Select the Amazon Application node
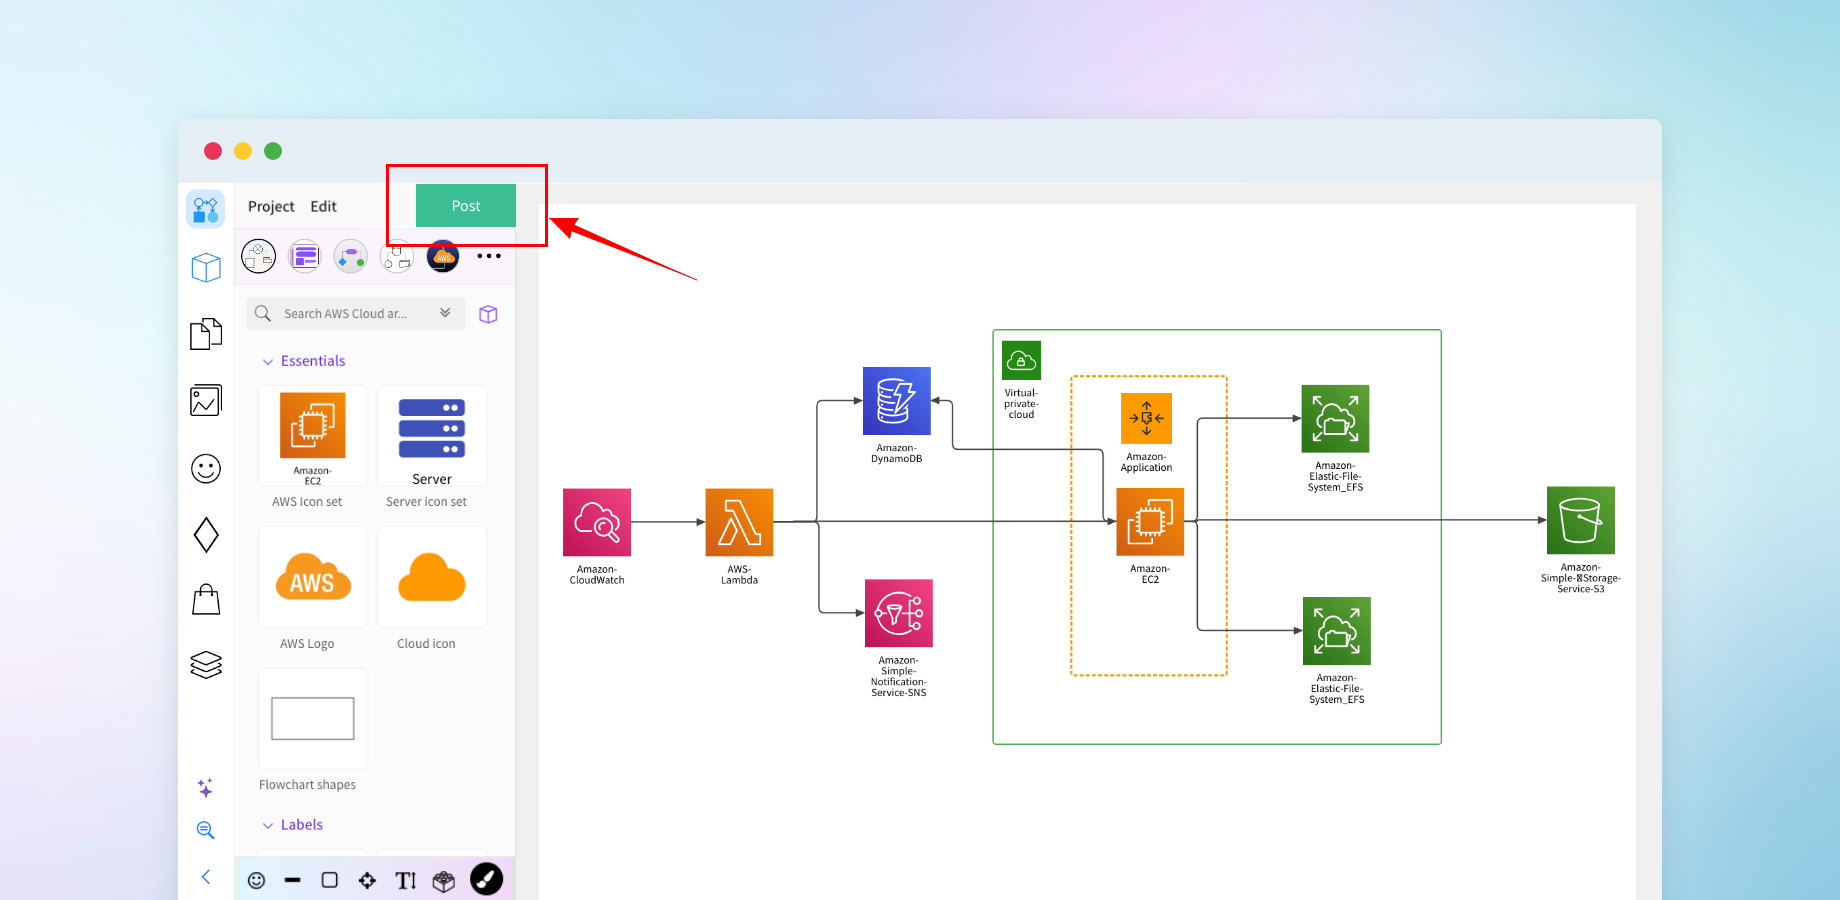1840x900 pixels. (x=1146, y=418)
